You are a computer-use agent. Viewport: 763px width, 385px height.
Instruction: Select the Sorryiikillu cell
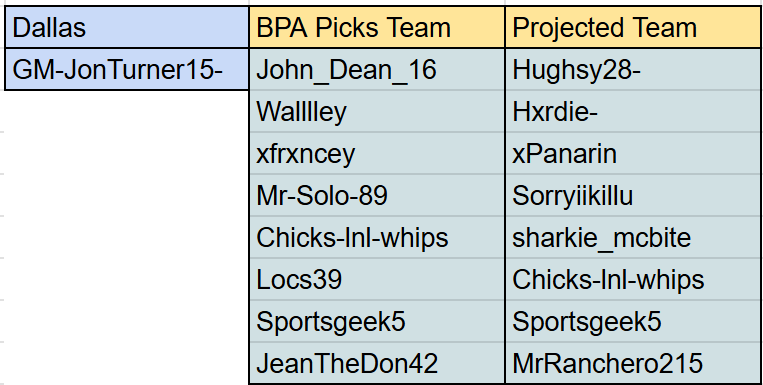(x=633, y=195)
